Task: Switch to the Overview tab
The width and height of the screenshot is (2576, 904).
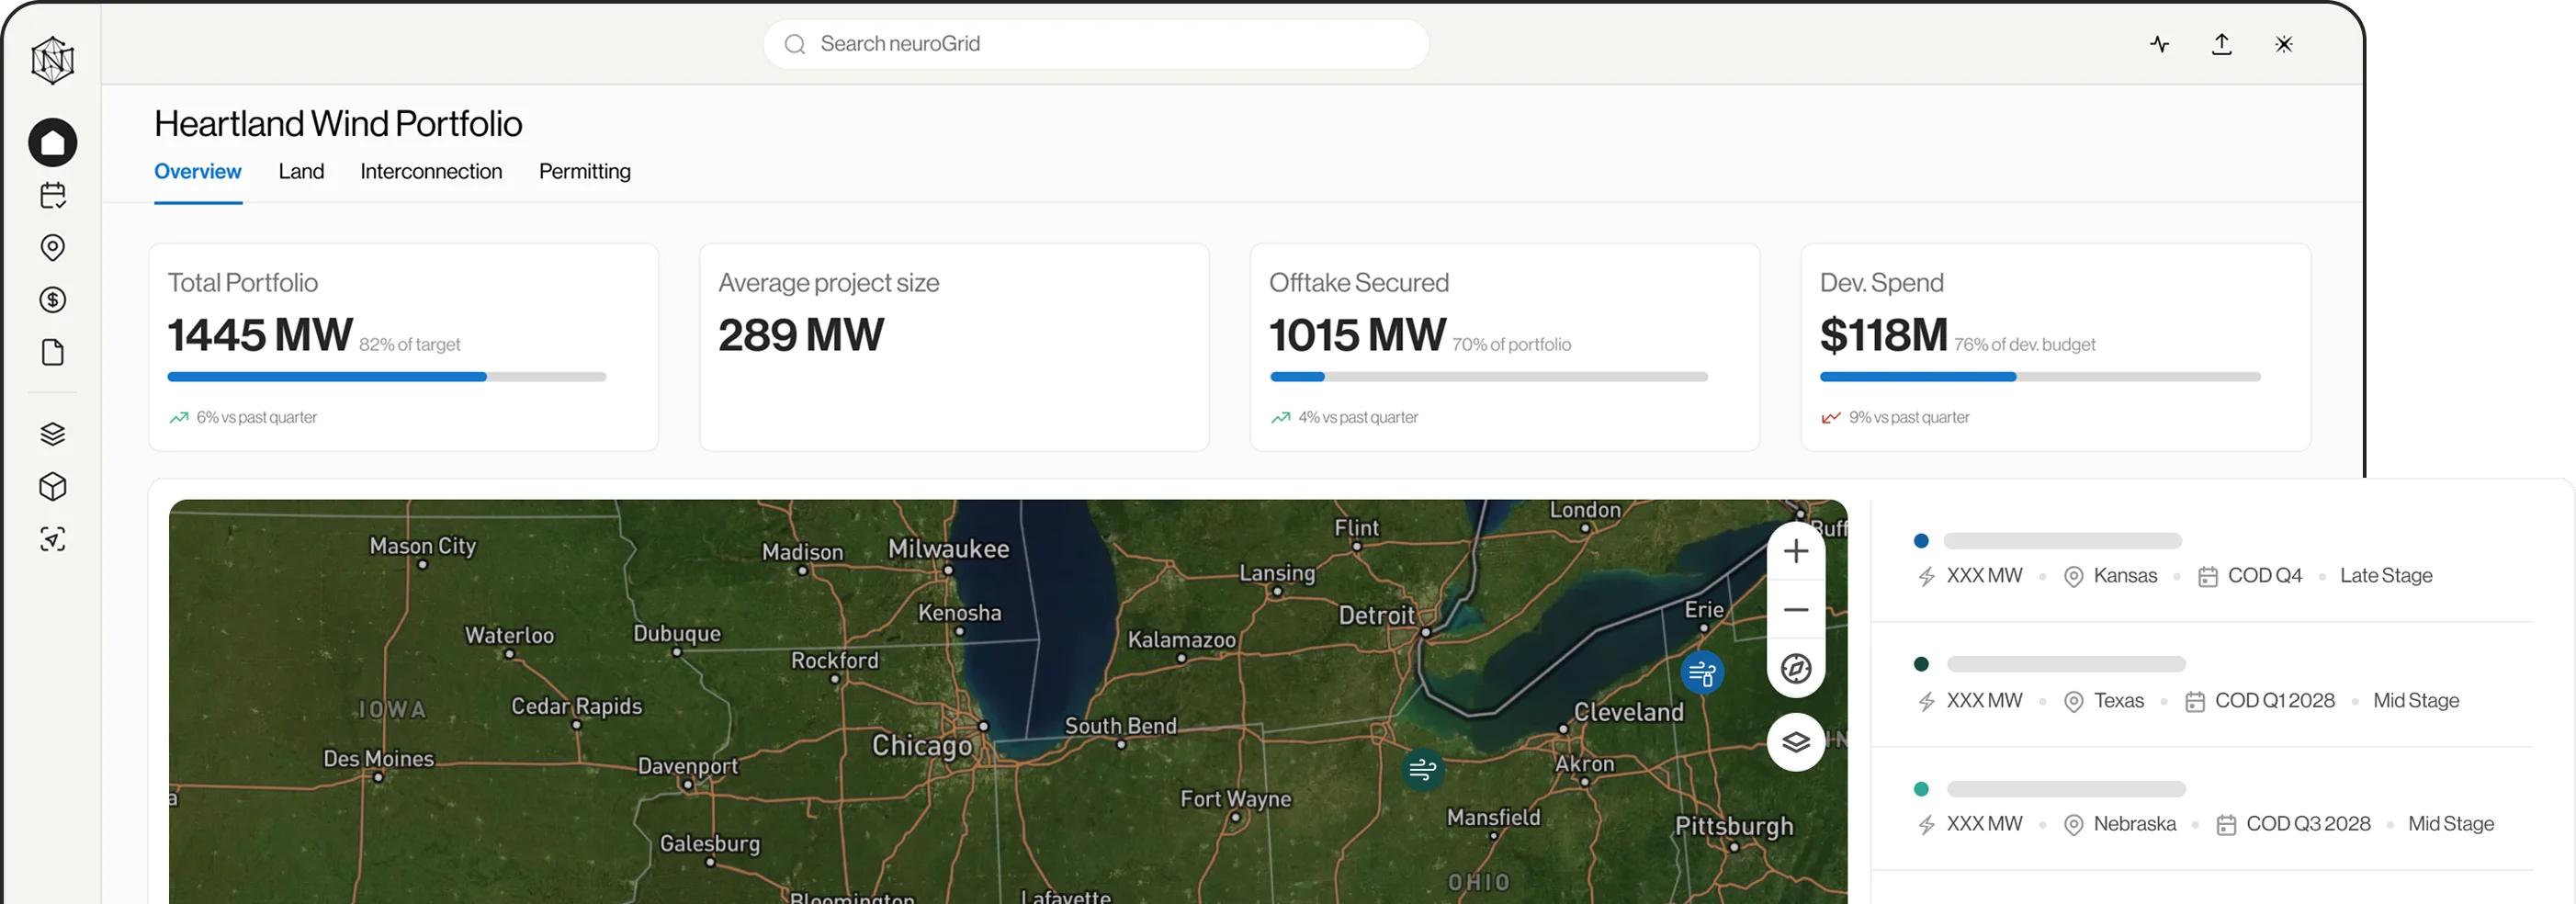Action: 198,172
